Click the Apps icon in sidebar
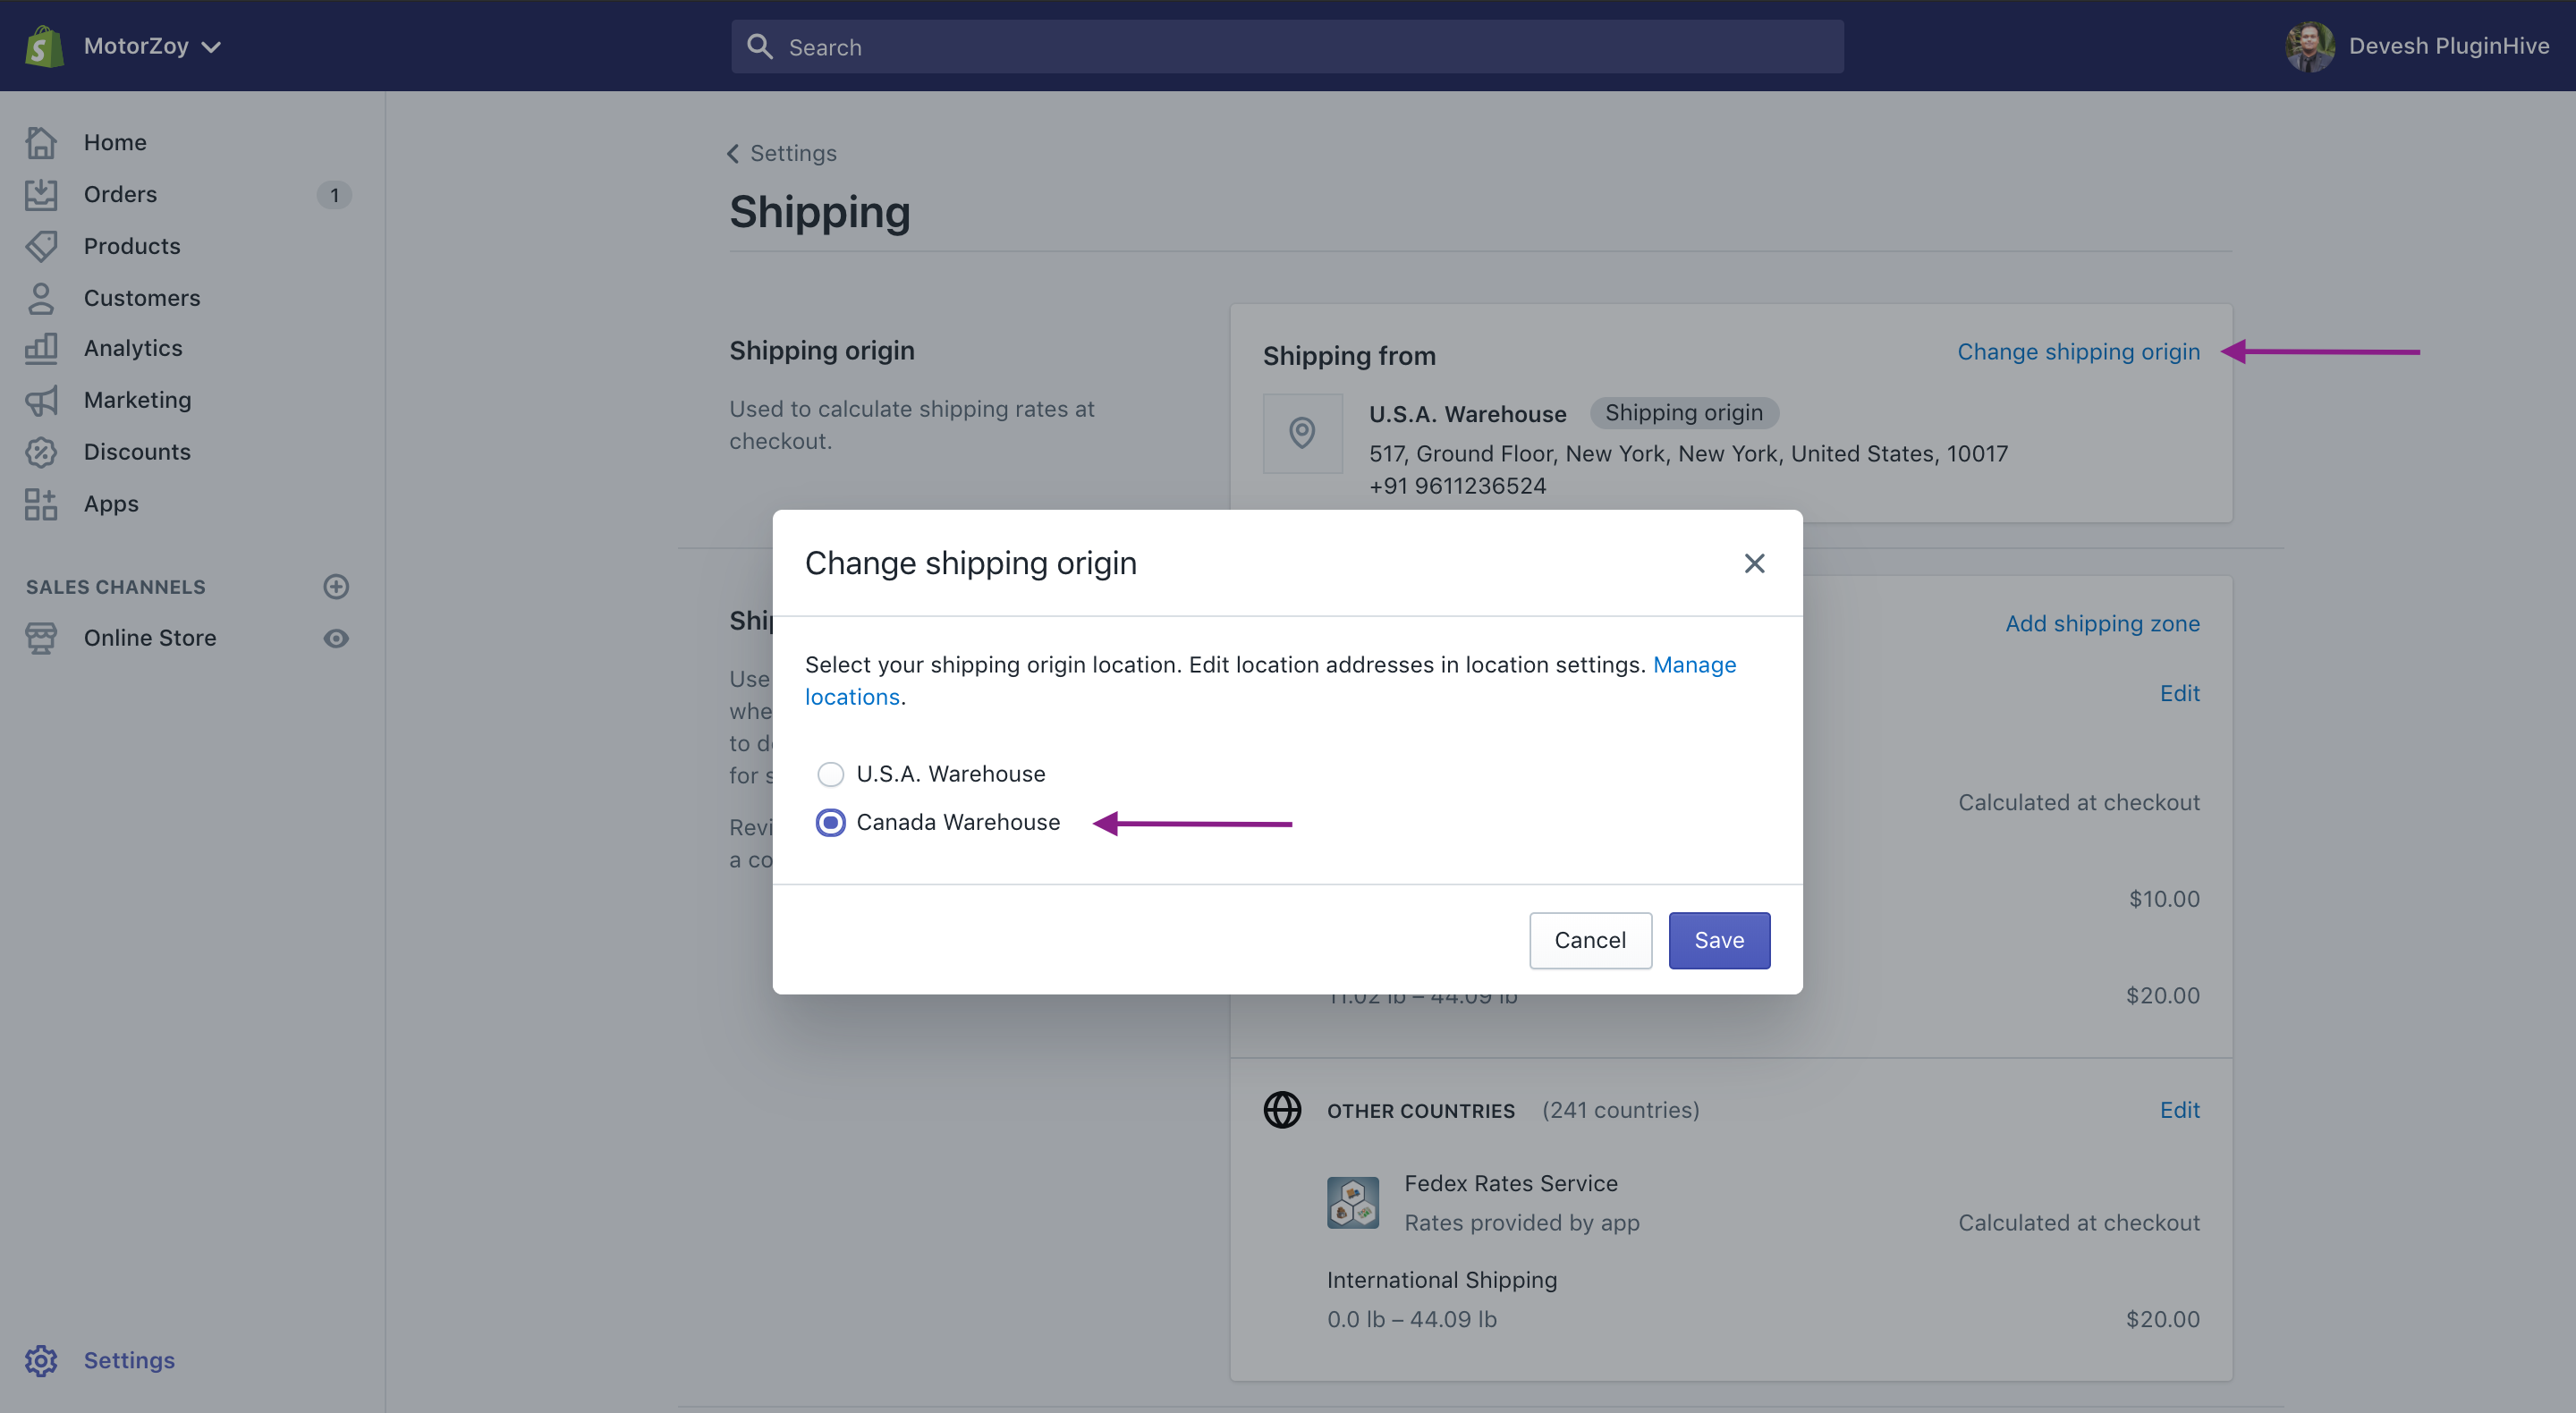This screenshot has height=1413, width=2576. 44,503
